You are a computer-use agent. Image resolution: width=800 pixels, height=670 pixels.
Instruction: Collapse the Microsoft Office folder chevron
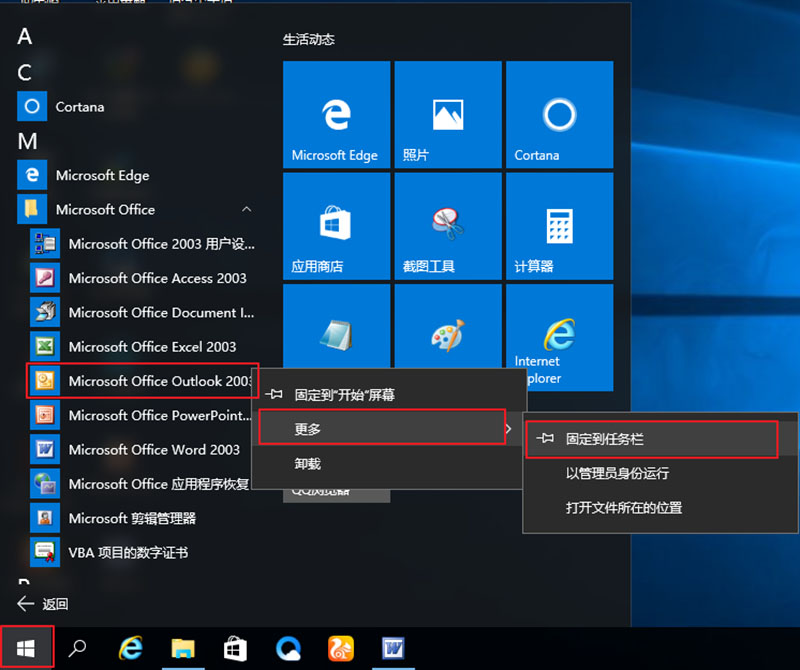[x=246, y=209]
